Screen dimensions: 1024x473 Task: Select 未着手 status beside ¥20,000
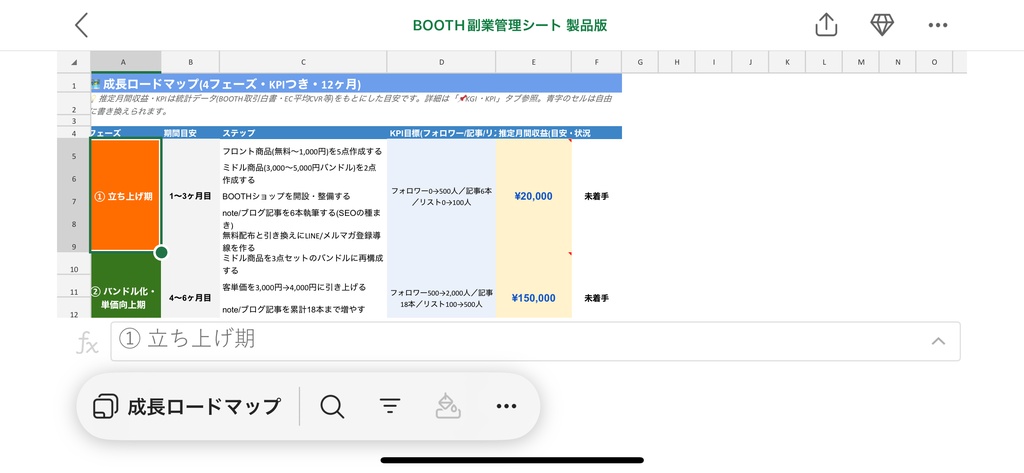(596, 196)
